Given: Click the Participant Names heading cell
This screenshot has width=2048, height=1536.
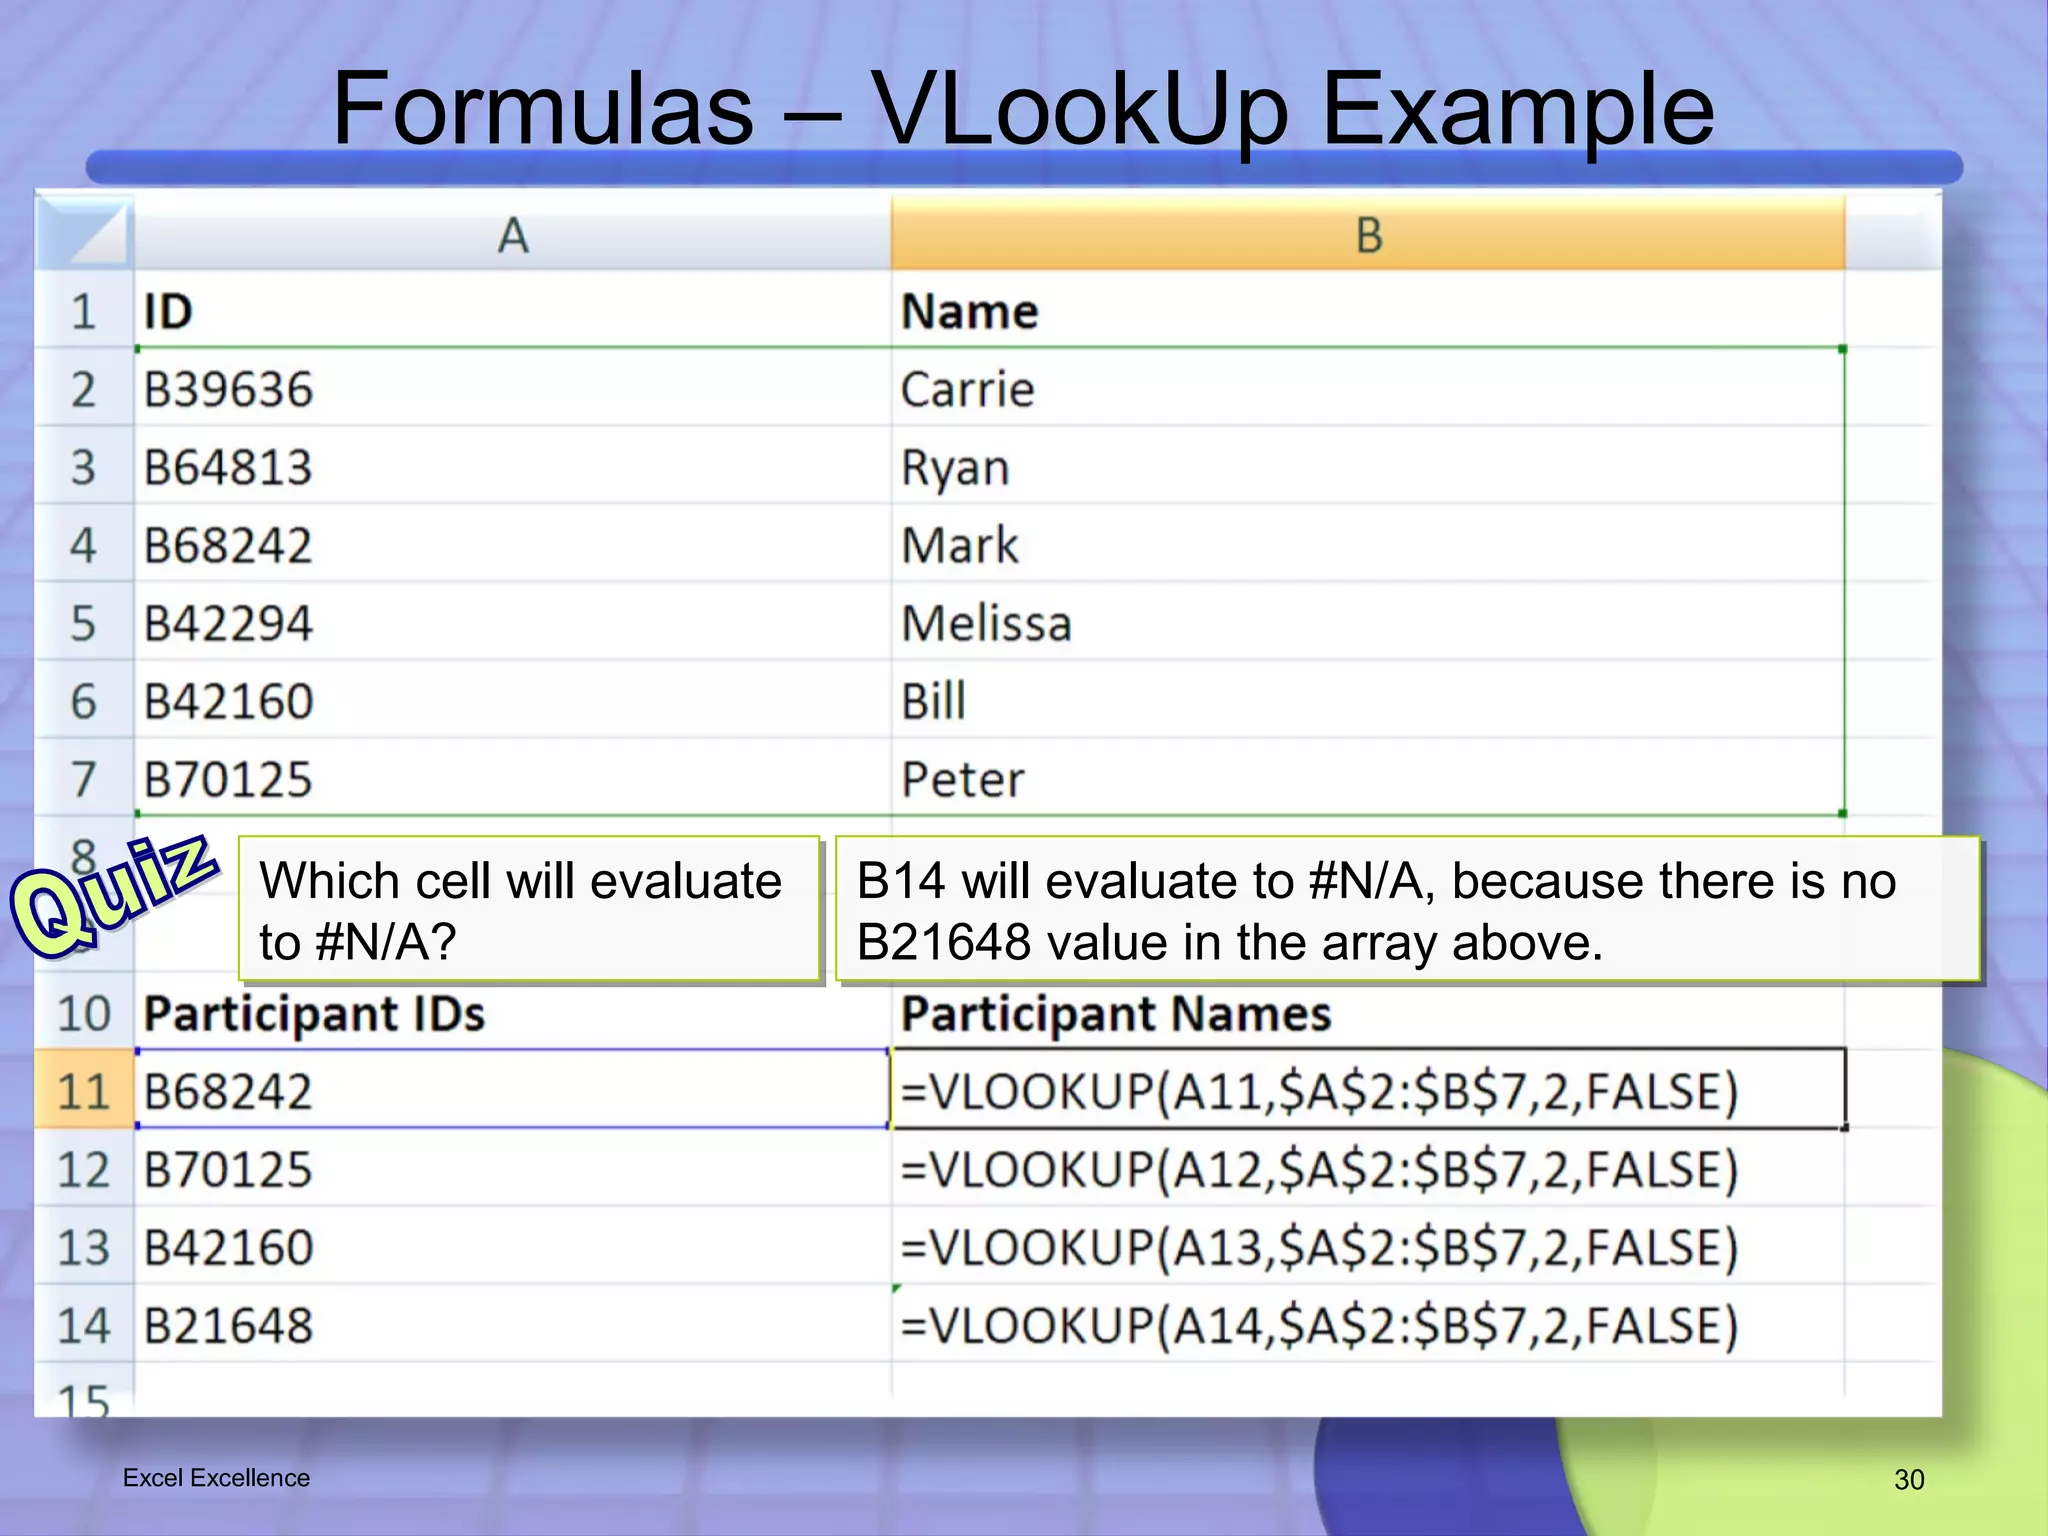Looking at the screenshot, I should (x=1368, y=1014).
